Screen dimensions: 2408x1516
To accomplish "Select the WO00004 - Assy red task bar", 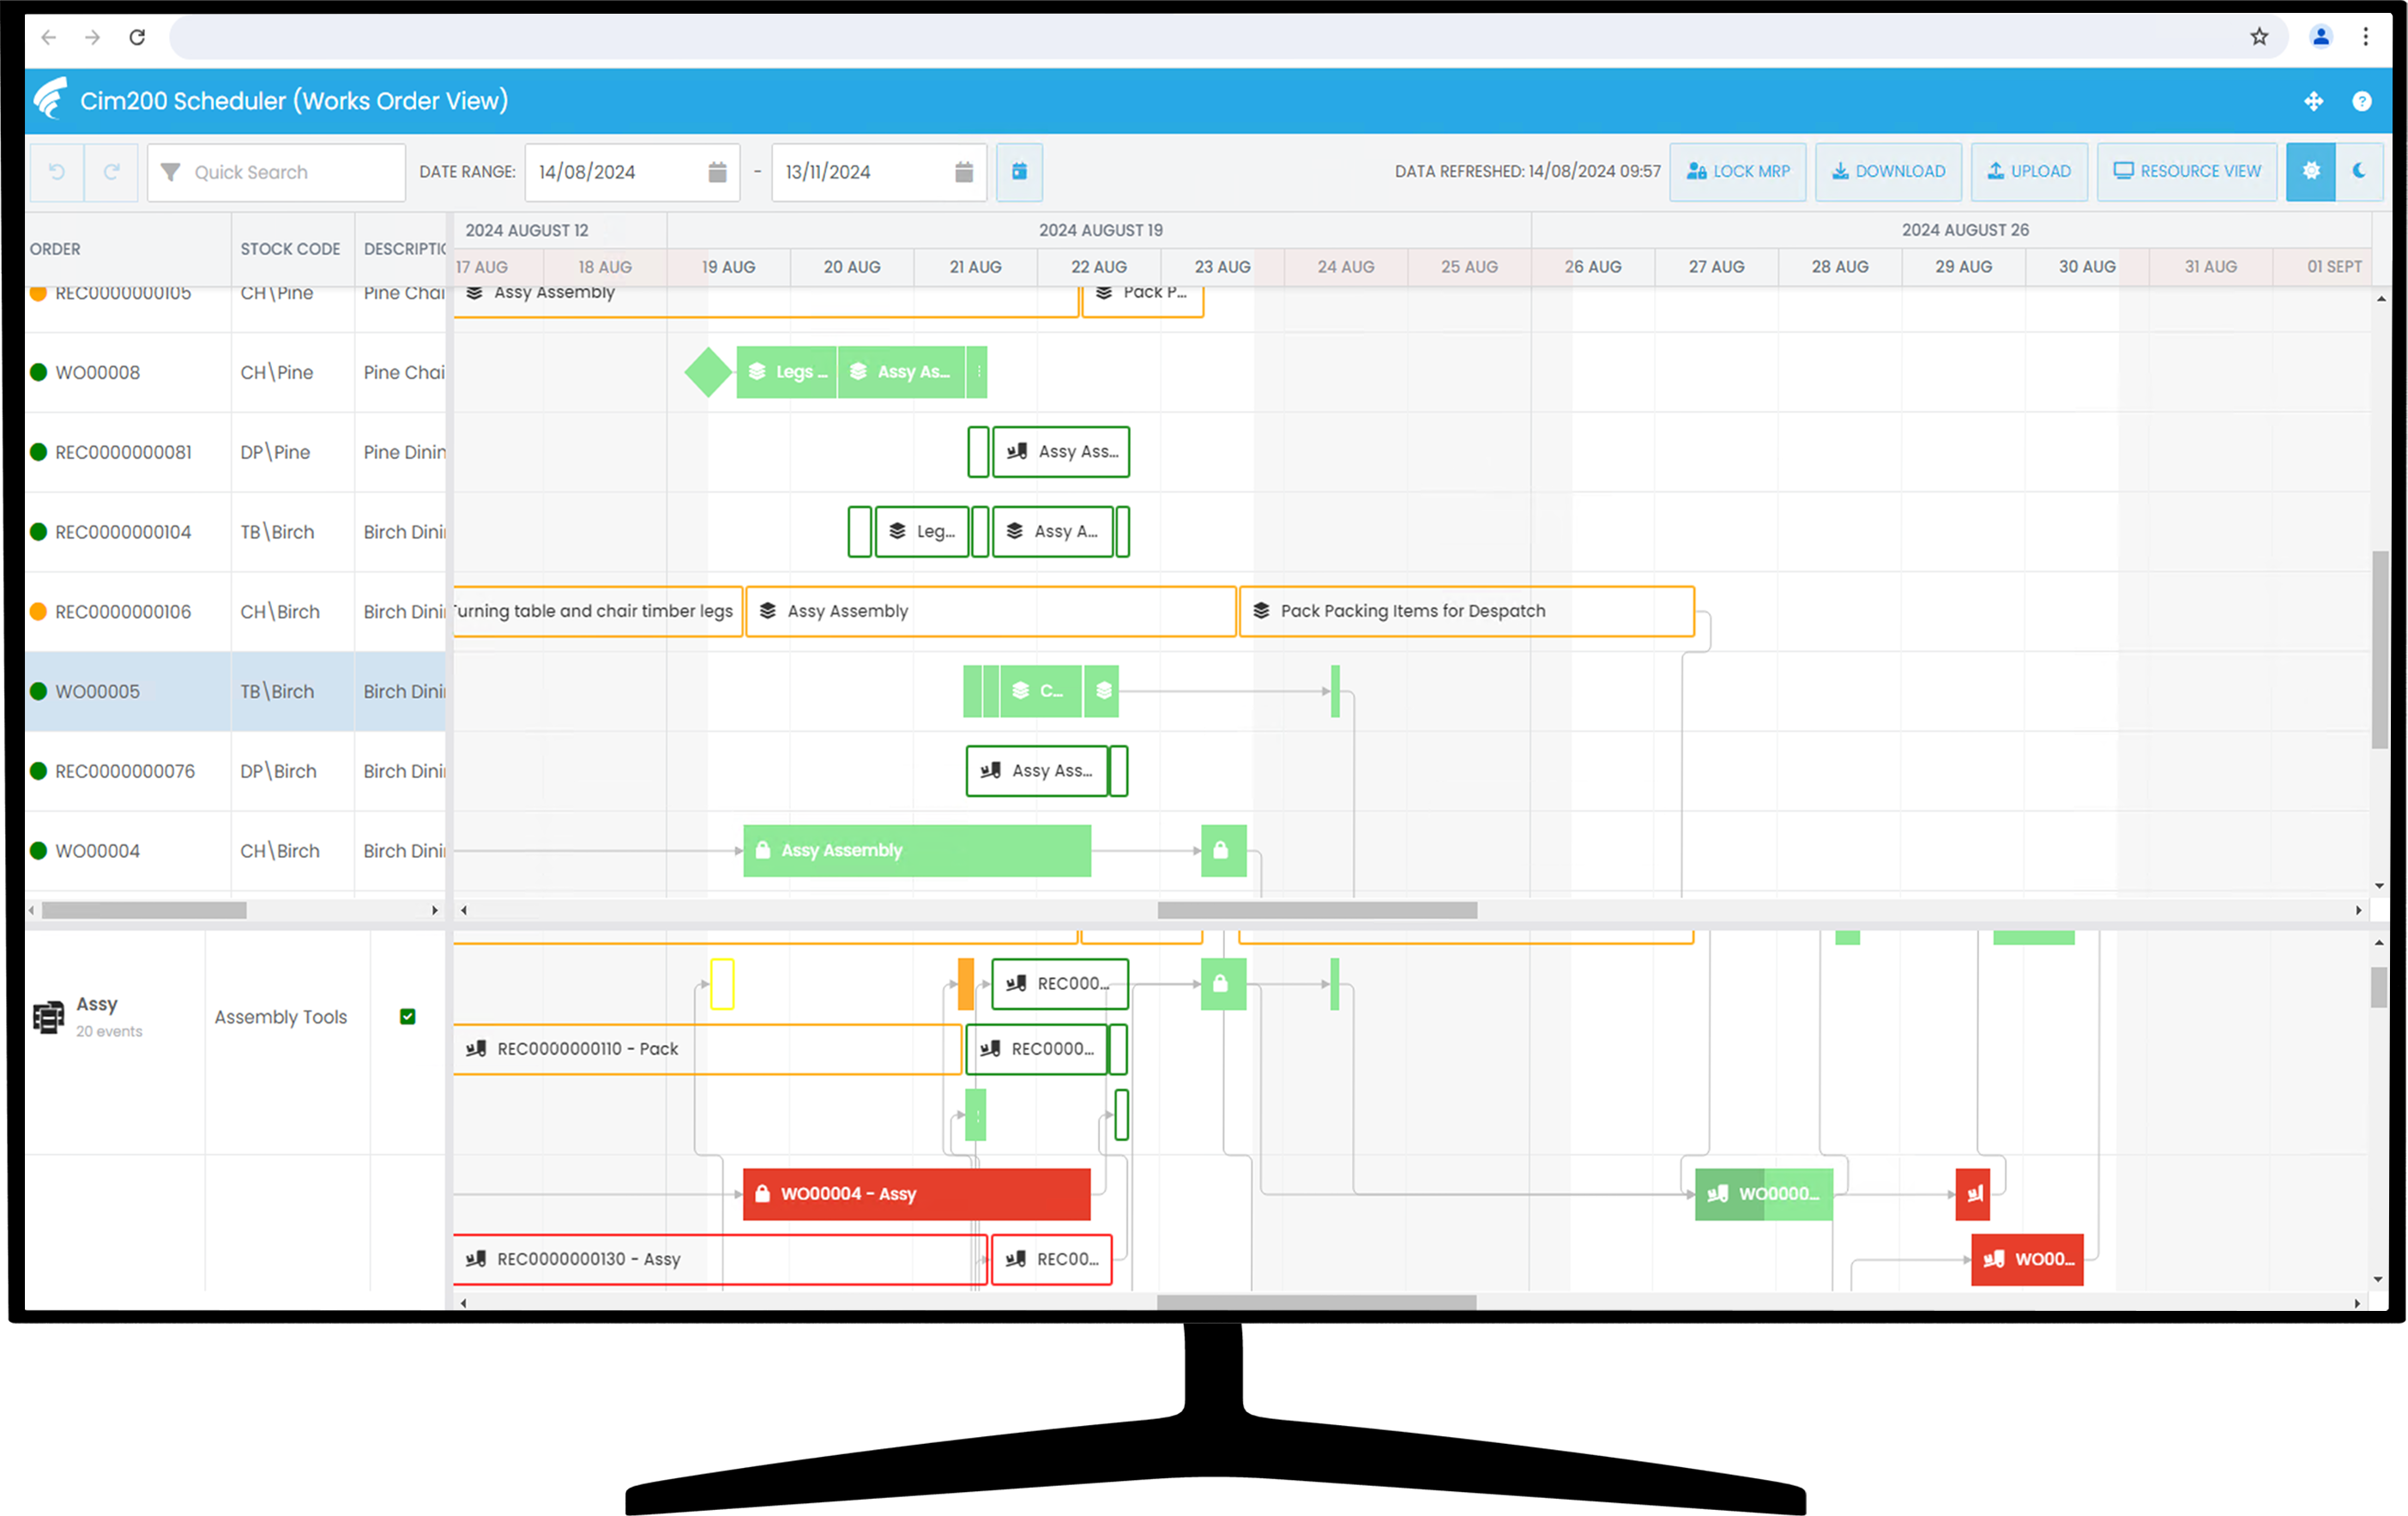I will pos(915,1193).
